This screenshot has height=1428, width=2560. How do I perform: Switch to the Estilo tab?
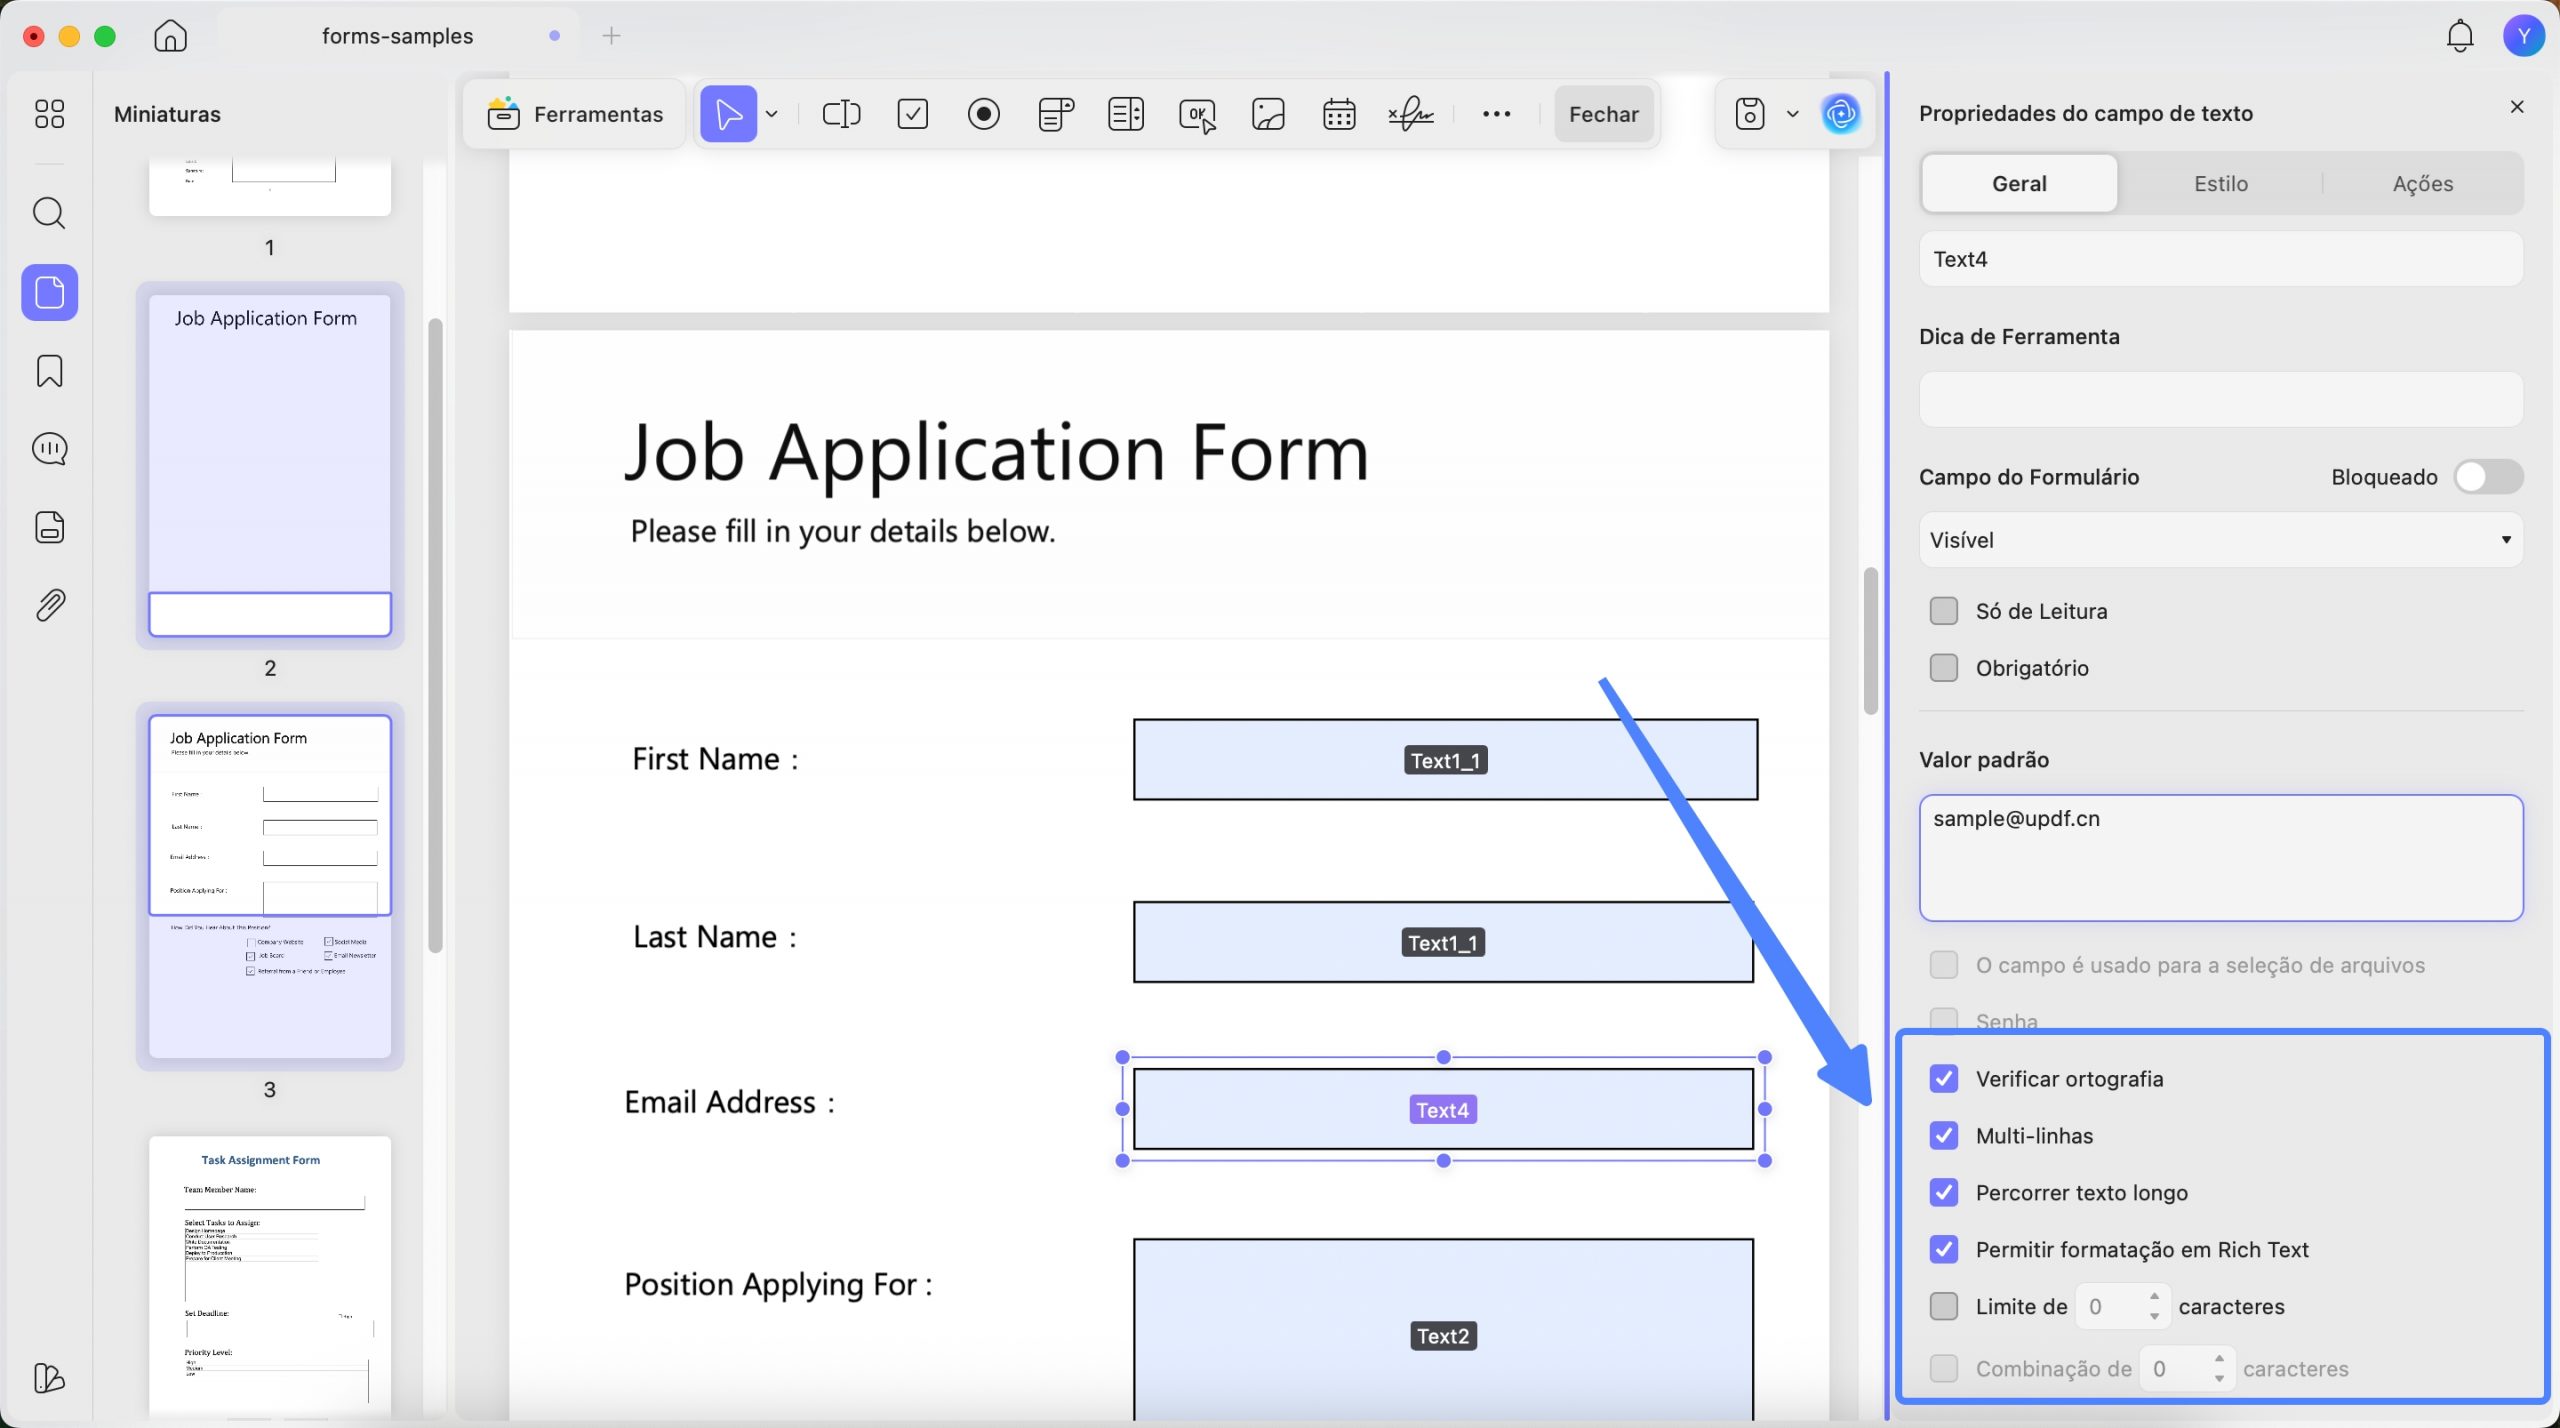coord(2220,184)
